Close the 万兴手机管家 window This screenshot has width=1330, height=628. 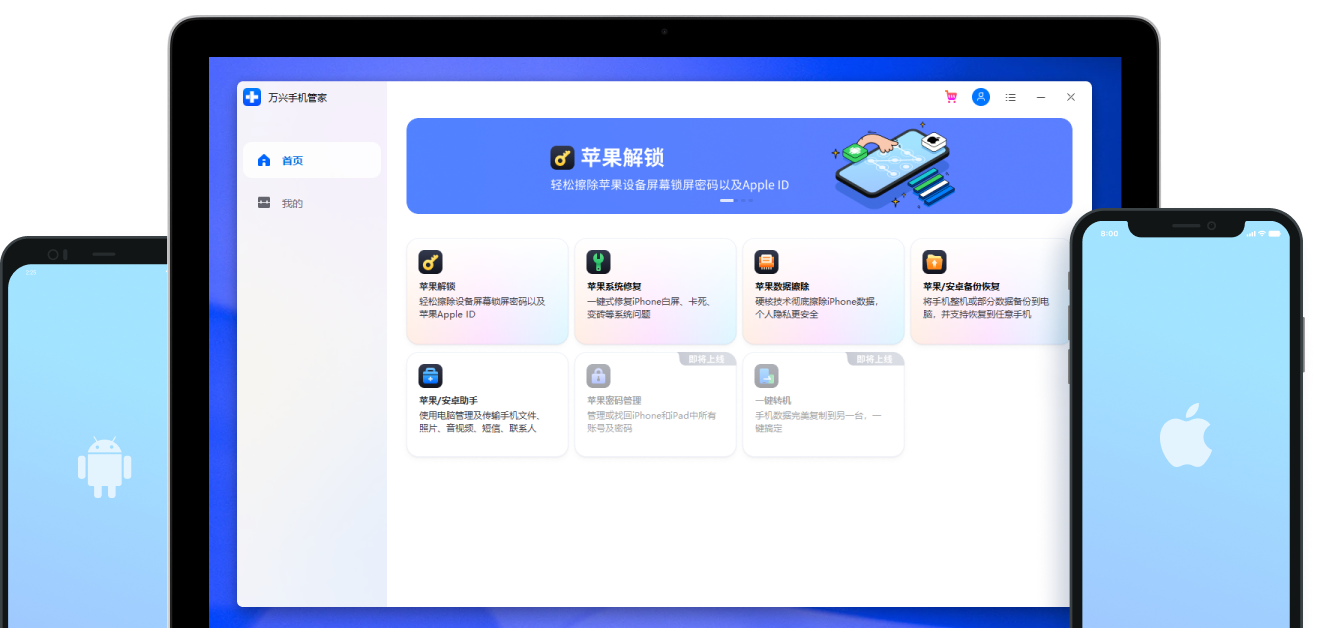pyautogui.click(x=1071, y=97)
